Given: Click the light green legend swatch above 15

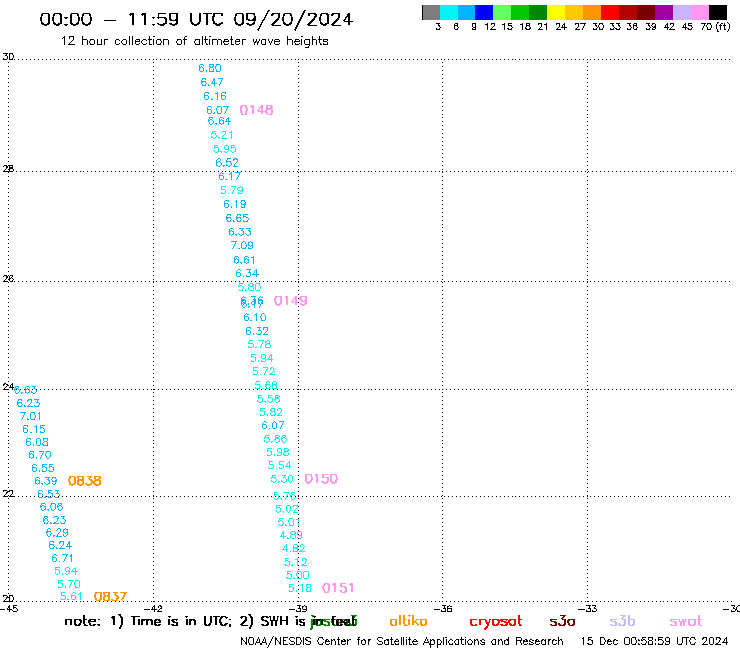Looking at the screenshot, I should coord(502,12).
